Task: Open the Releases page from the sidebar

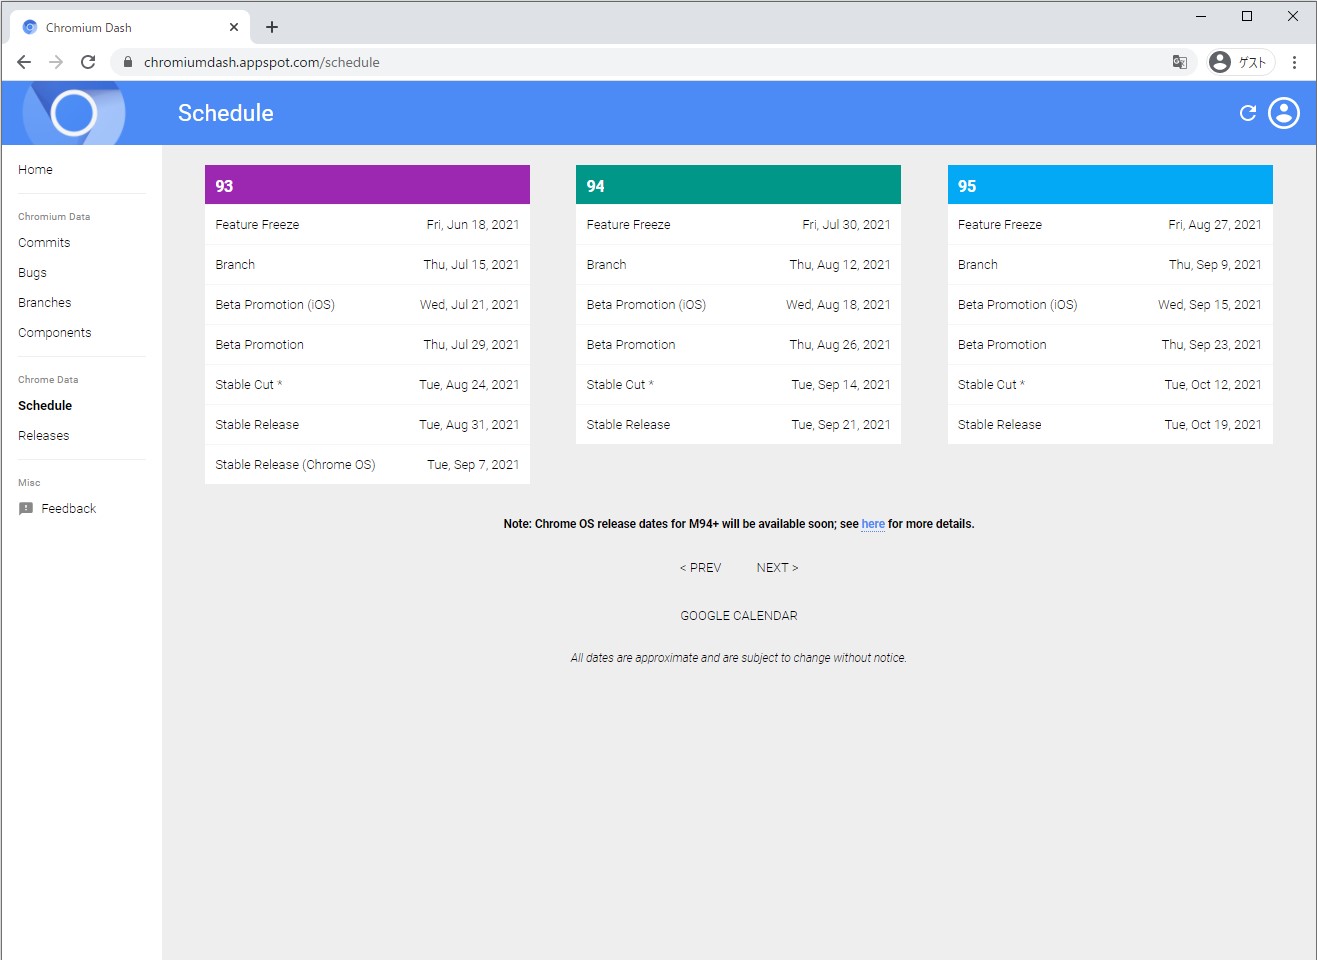Action: click(43, 435)
